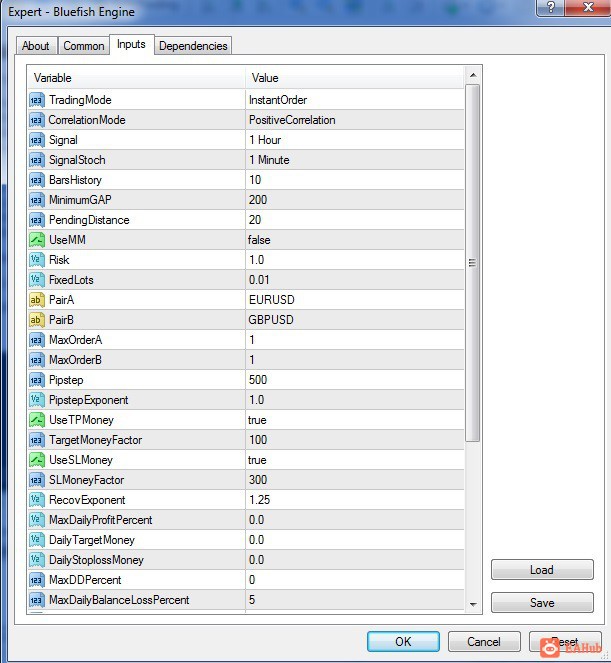Click the scrollbar down arrow
Screen dimensions: 611x663
473,605
